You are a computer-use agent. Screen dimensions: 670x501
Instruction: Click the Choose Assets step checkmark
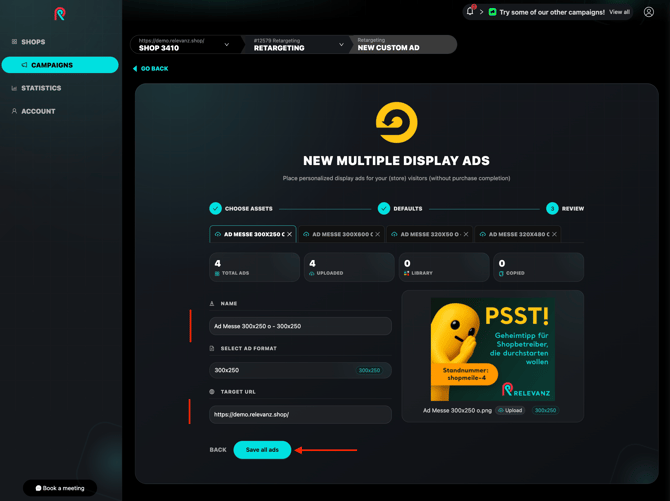coord(215,209)
